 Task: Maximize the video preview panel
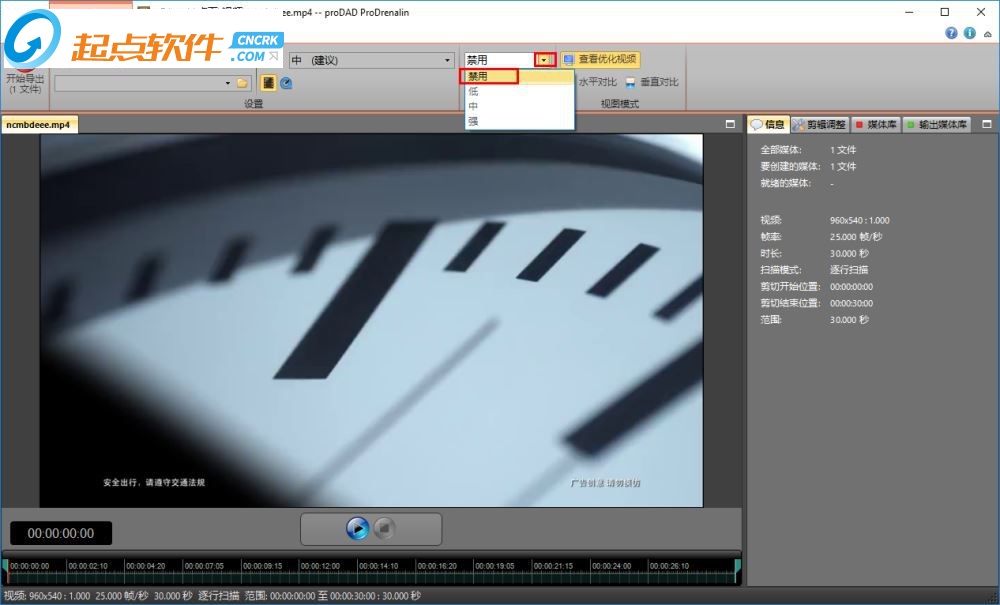pos(730,124)
